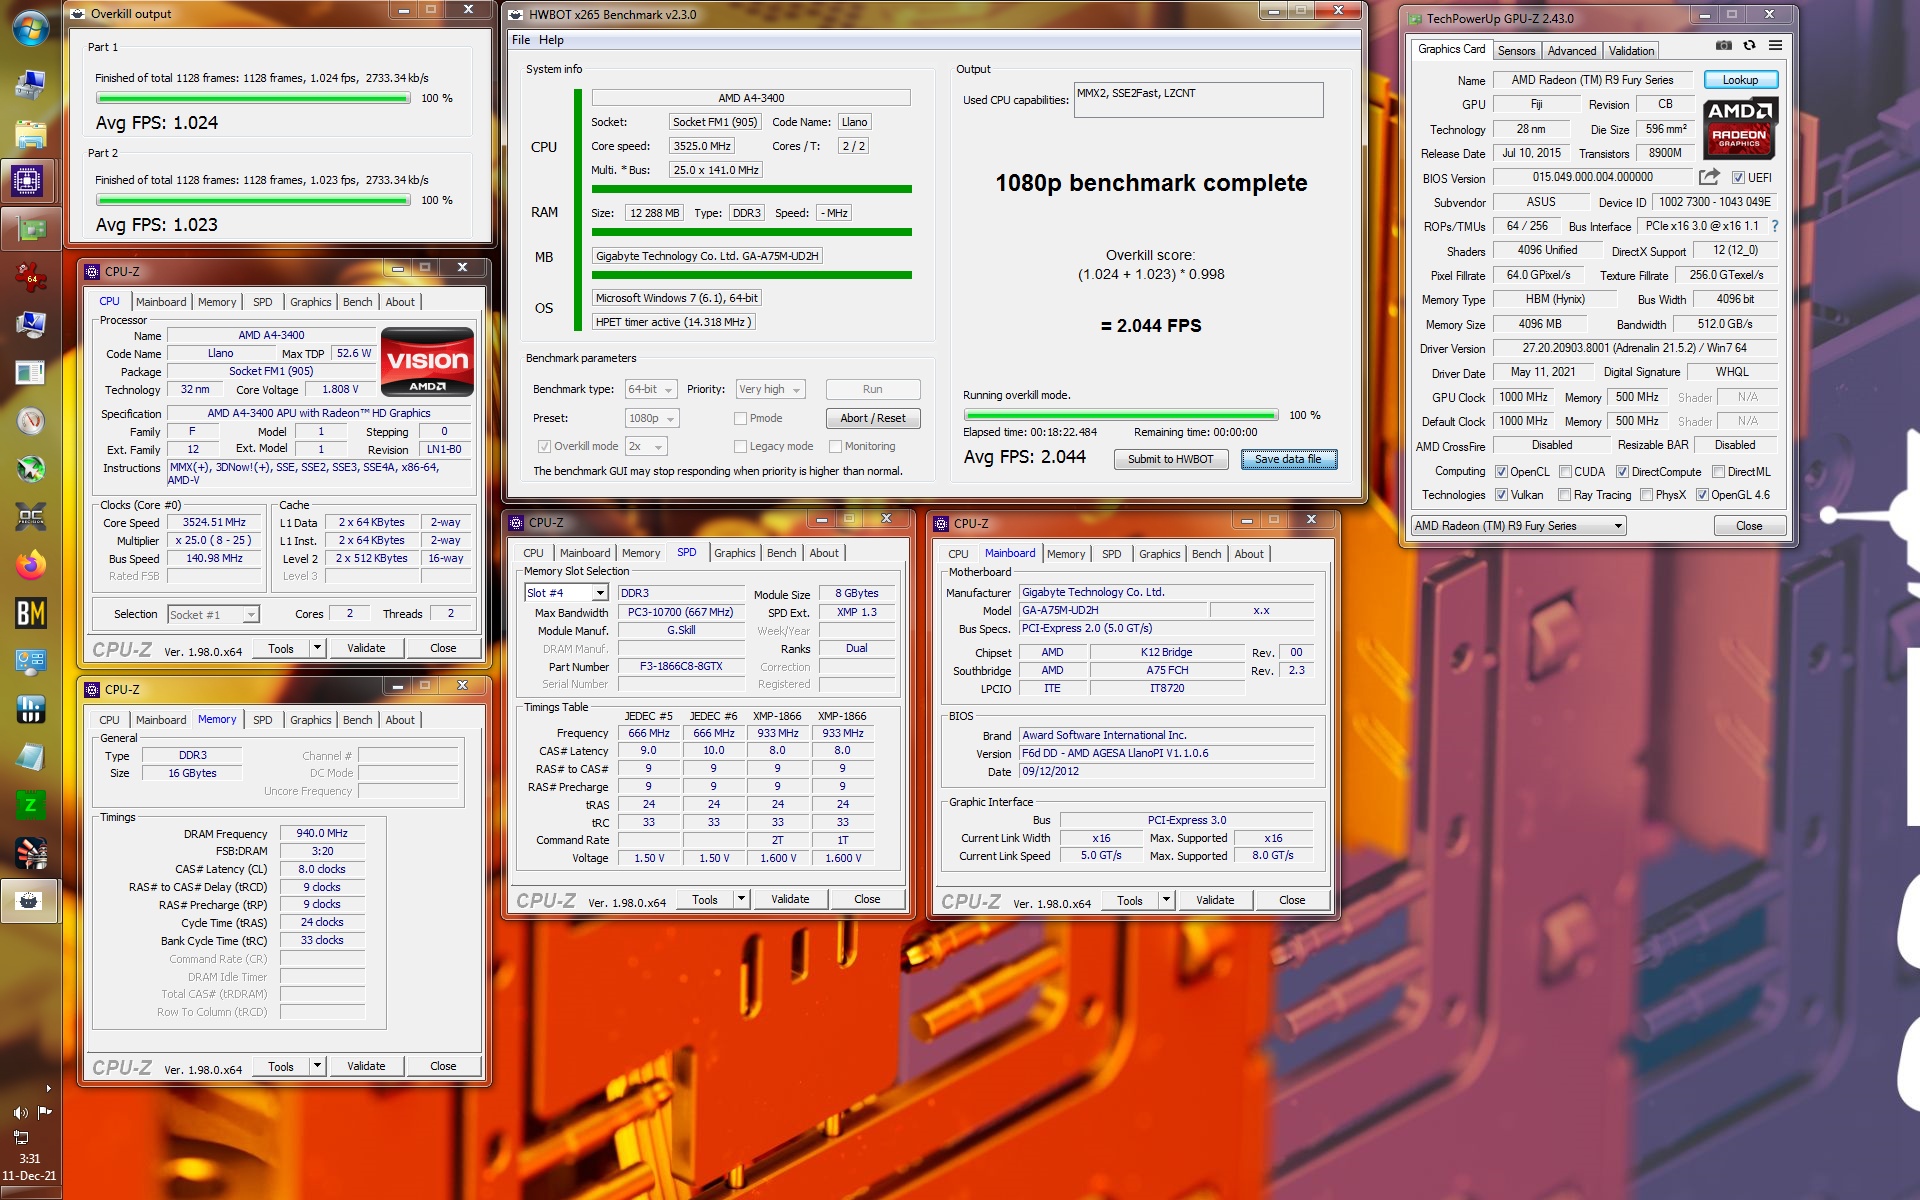Open the Benchmark type 64-bit dropdown
This screenshot has height=1200, width=1920.
tap(651, 390)
